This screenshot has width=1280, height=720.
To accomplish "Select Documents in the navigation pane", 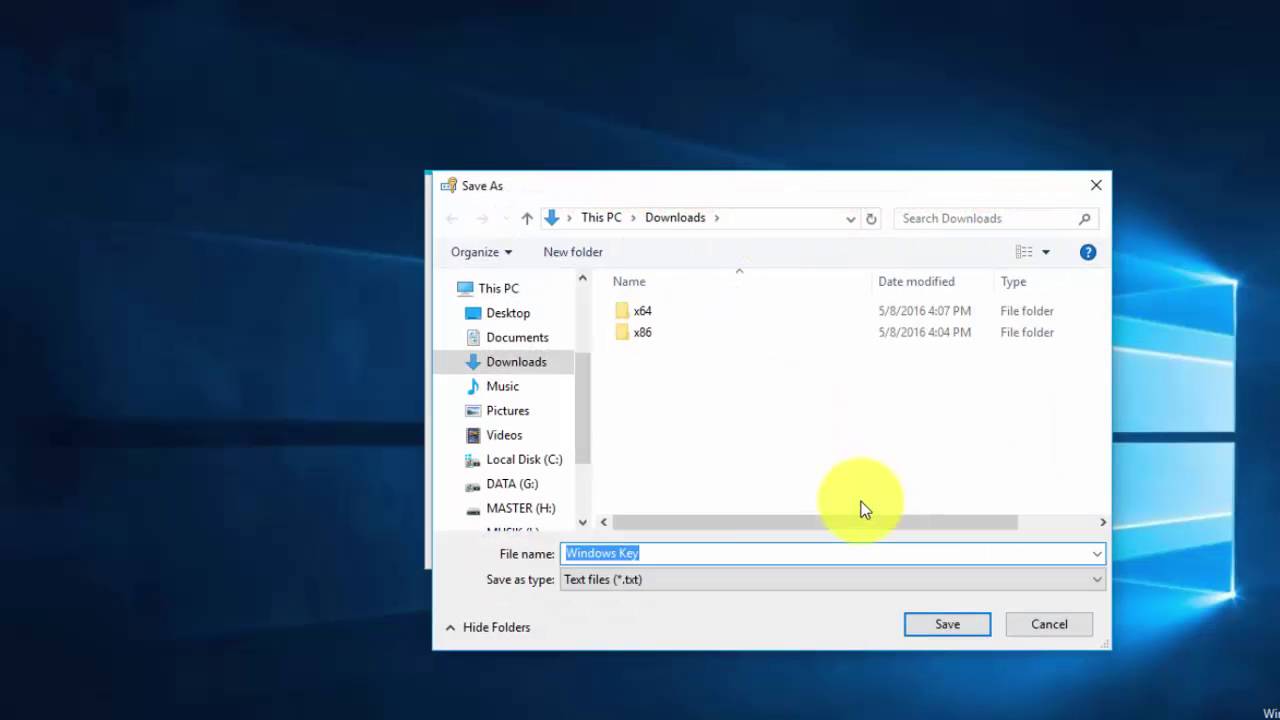I will 517,337.
